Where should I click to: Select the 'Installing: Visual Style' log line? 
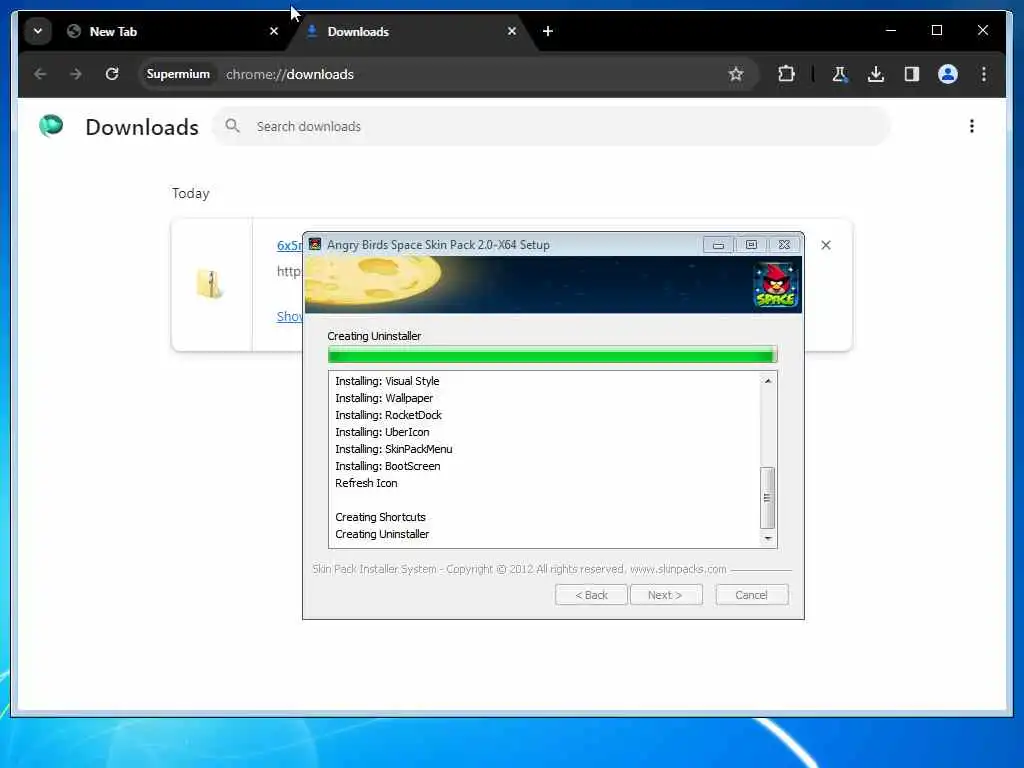pos(387,381)
